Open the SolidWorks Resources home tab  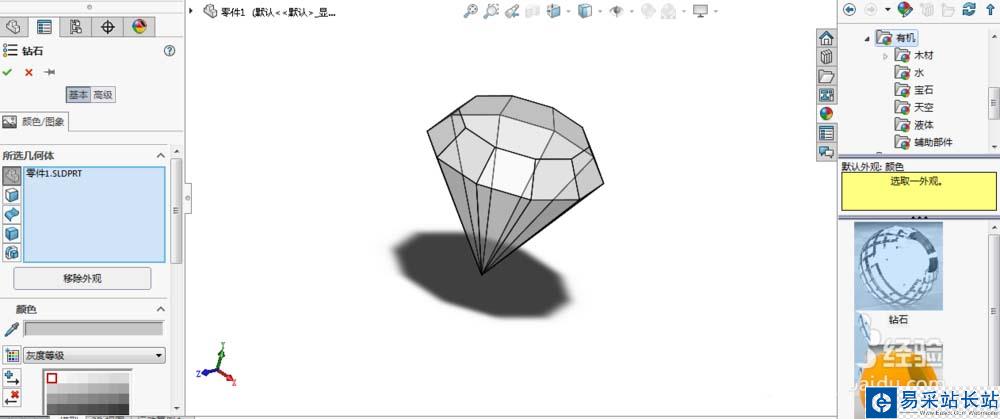(x=827, y=38)
